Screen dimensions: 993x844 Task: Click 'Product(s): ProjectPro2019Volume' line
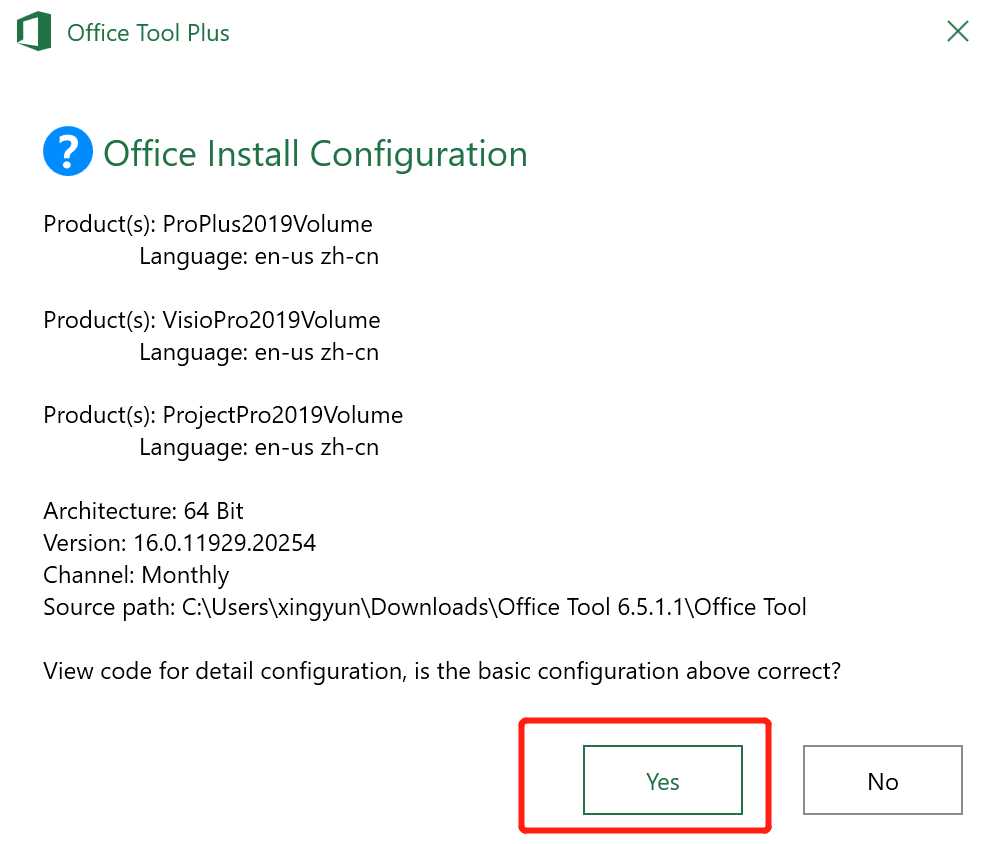[x=223, y=415]
